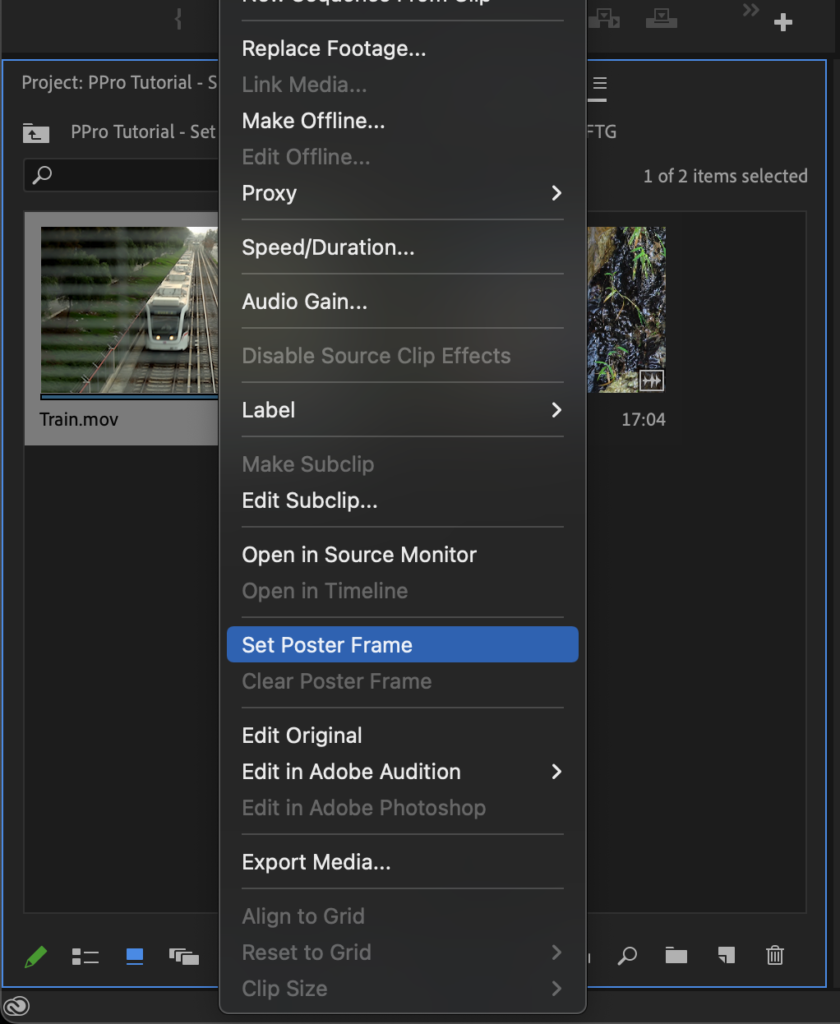This screenshot has width=840, height=1024.
Task: Choose Replace Footage from context menu
Action: coord(402,48)
